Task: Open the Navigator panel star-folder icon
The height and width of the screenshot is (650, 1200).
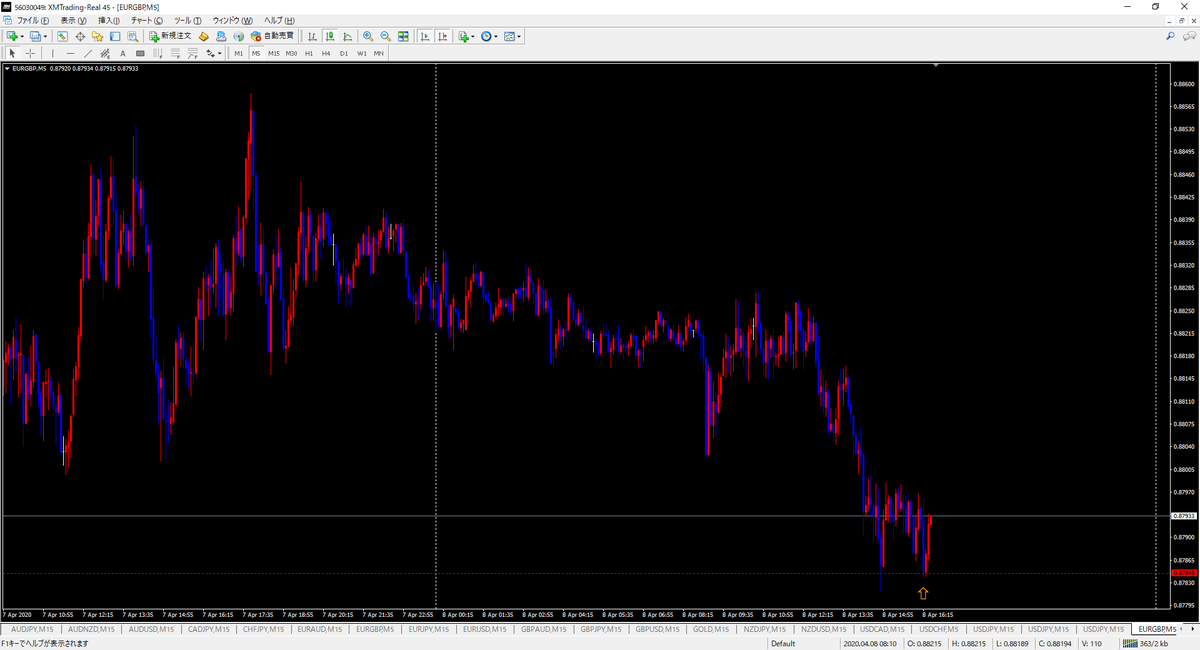Action: 97,36
